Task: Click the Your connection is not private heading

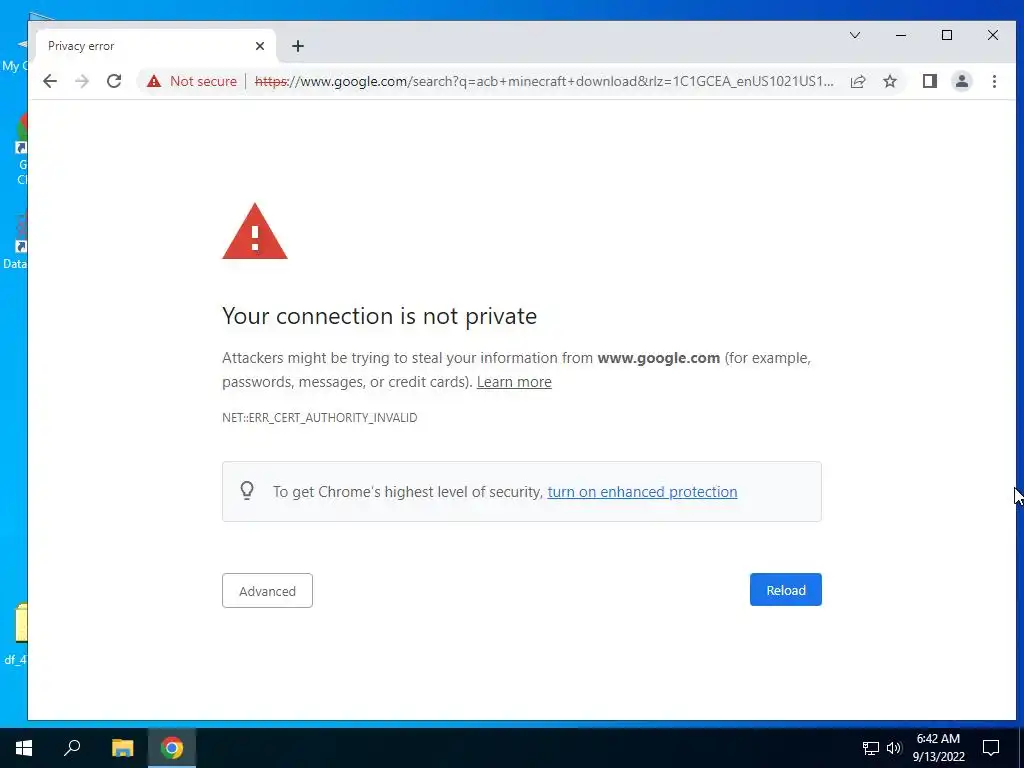Action: click(379, 316)
